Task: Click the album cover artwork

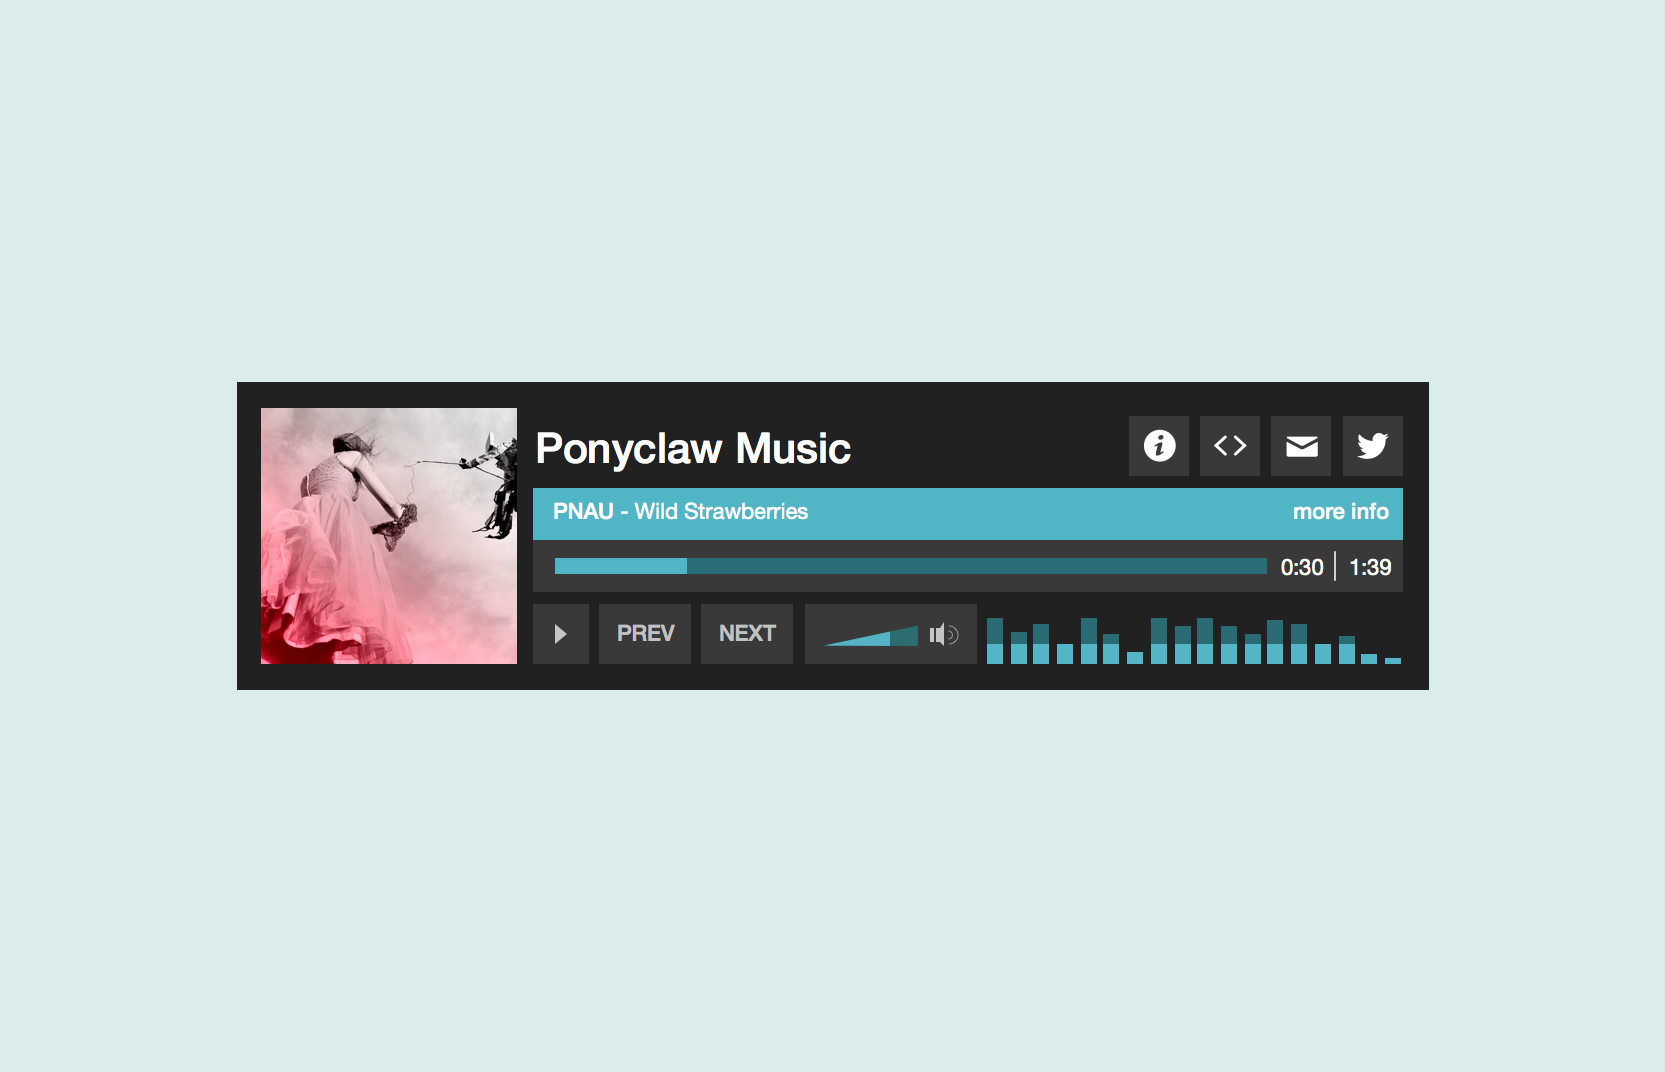Action: (x=389, y=536)
